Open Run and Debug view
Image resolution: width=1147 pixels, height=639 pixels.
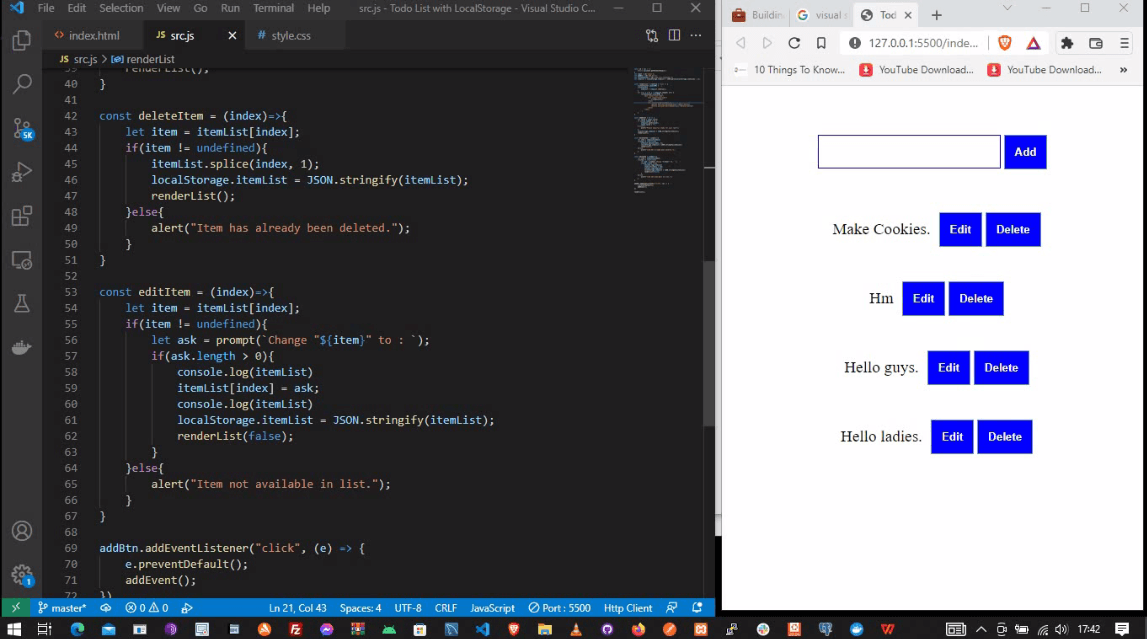pos(21,172)
